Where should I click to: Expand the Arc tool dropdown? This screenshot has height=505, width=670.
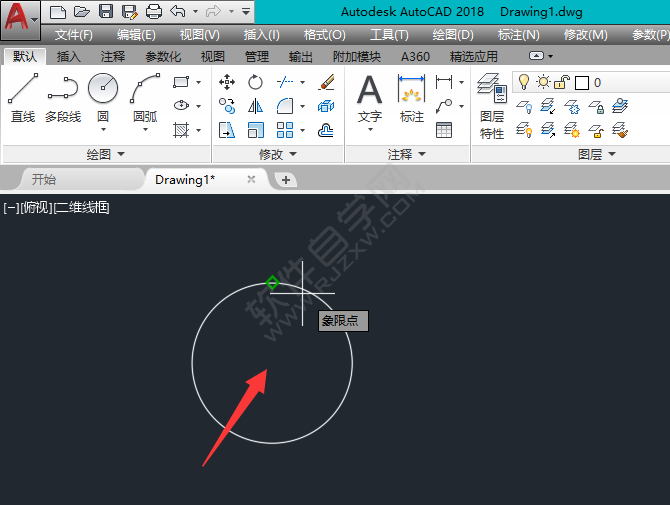tap(145, 129)
